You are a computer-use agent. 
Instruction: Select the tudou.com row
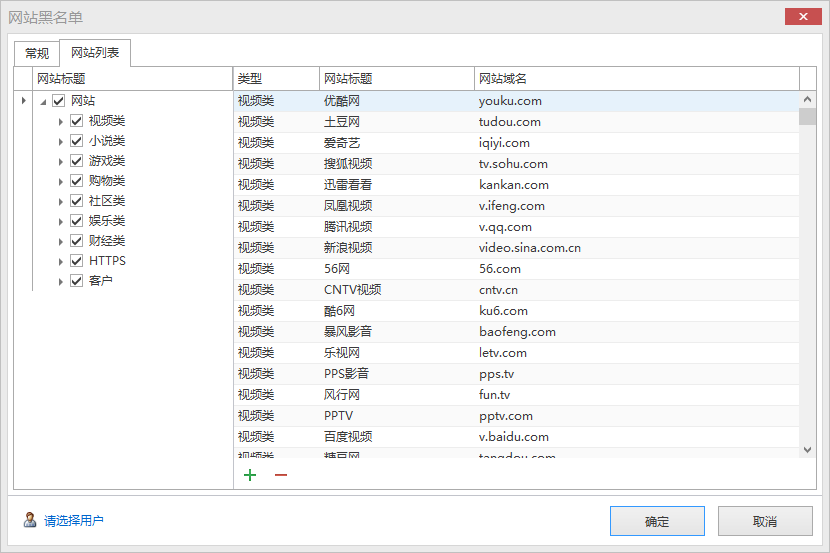pyautogui.click(x=516, y=122)
